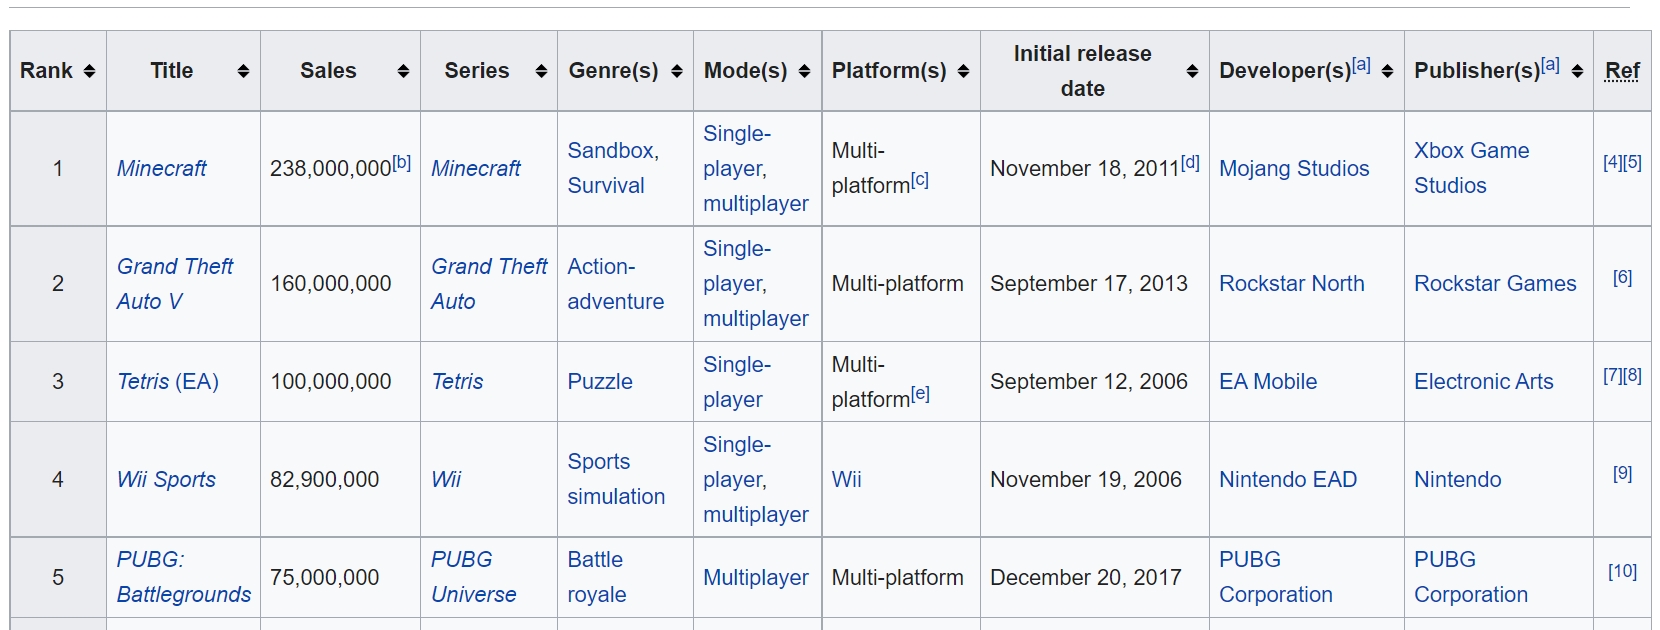The image size is (1660, 630).
Task: Sort by Platform(s) arrow icon
Action: point(963,71)
